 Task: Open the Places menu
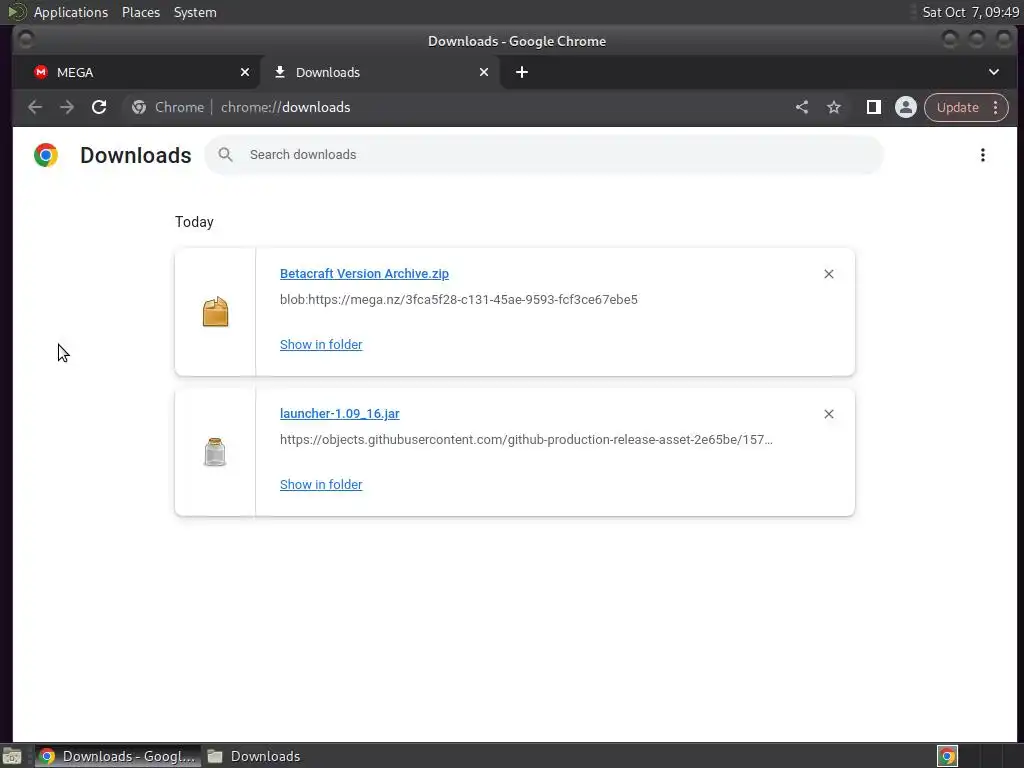[x=141, y=12]
